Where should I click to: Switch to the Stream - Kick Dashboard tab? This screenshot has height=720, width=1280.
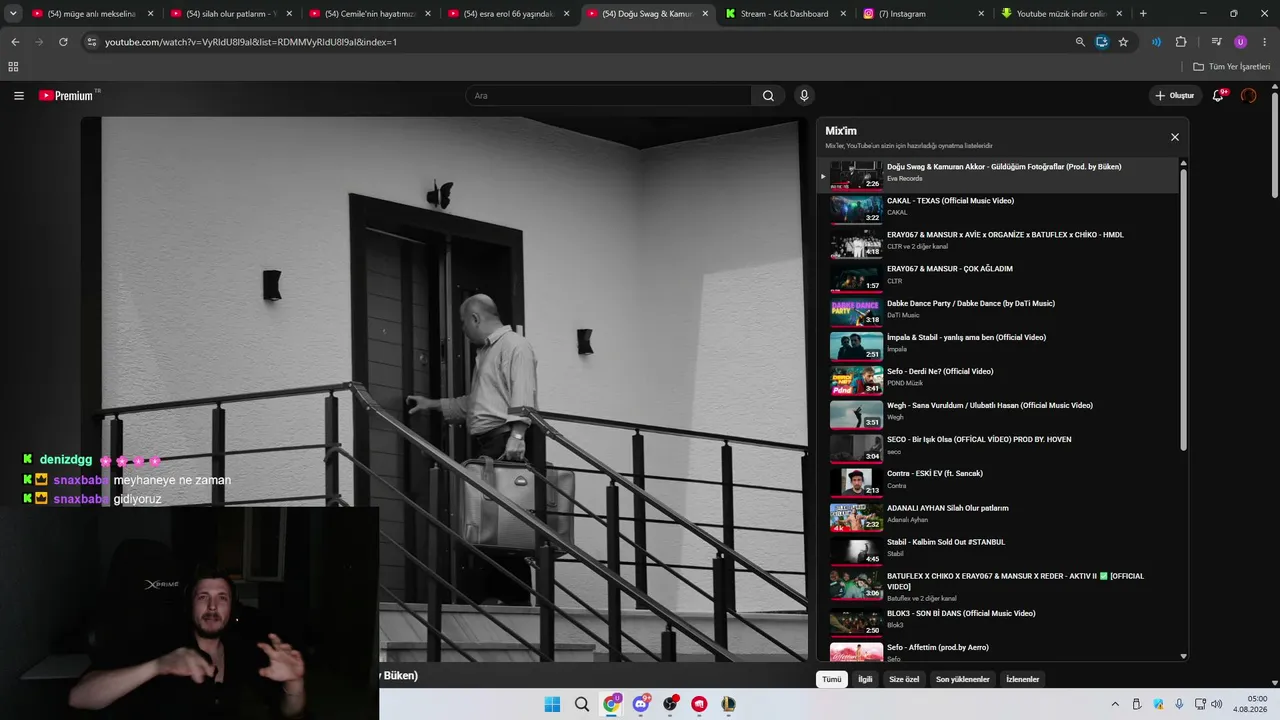[x=785, y=14]
